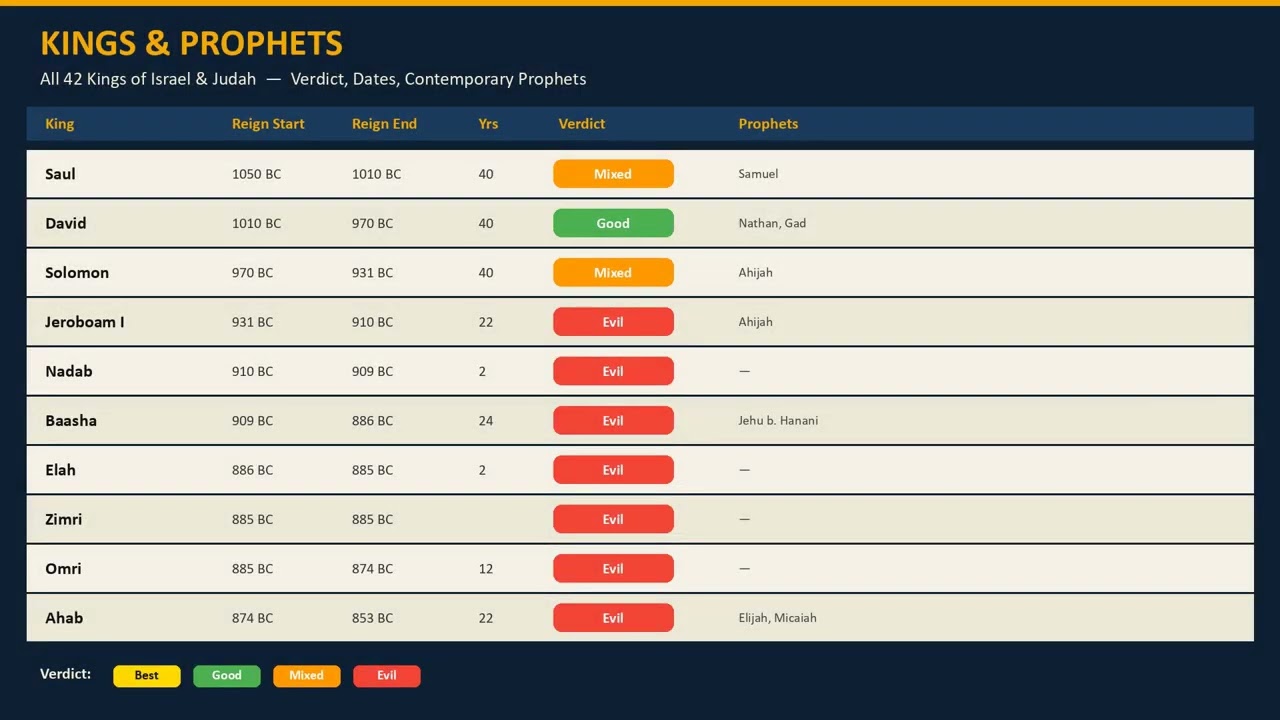Click the Omri row name
This screenshot has height=720, width=1280.
[x=63, y=569]
